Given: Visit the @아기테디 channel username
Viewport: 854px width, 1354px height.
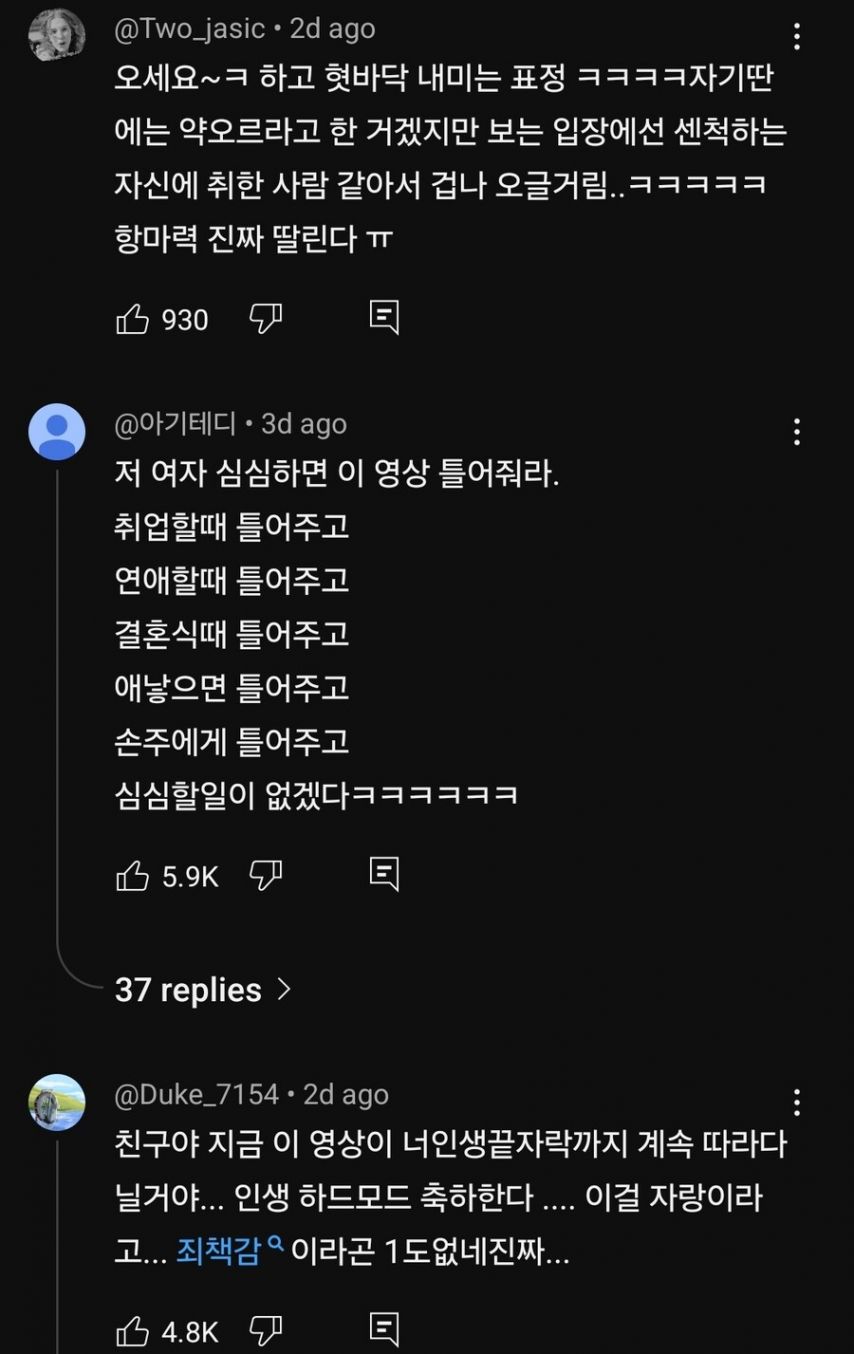Looking at the screenshot, I should click(x=175, y=424).
